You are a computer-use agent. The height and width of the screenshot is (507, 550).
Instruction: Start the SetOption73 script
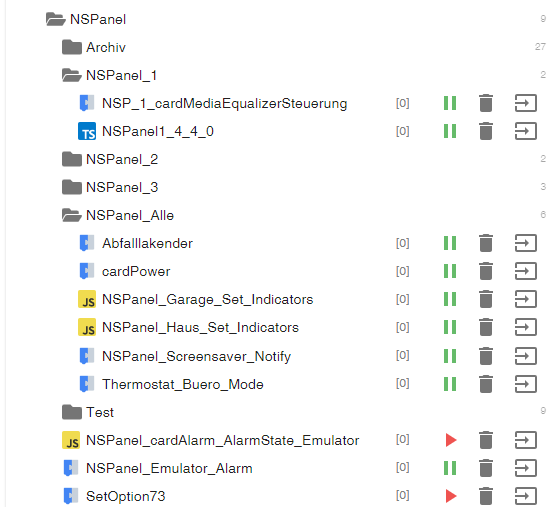click(x=451, y=496)
